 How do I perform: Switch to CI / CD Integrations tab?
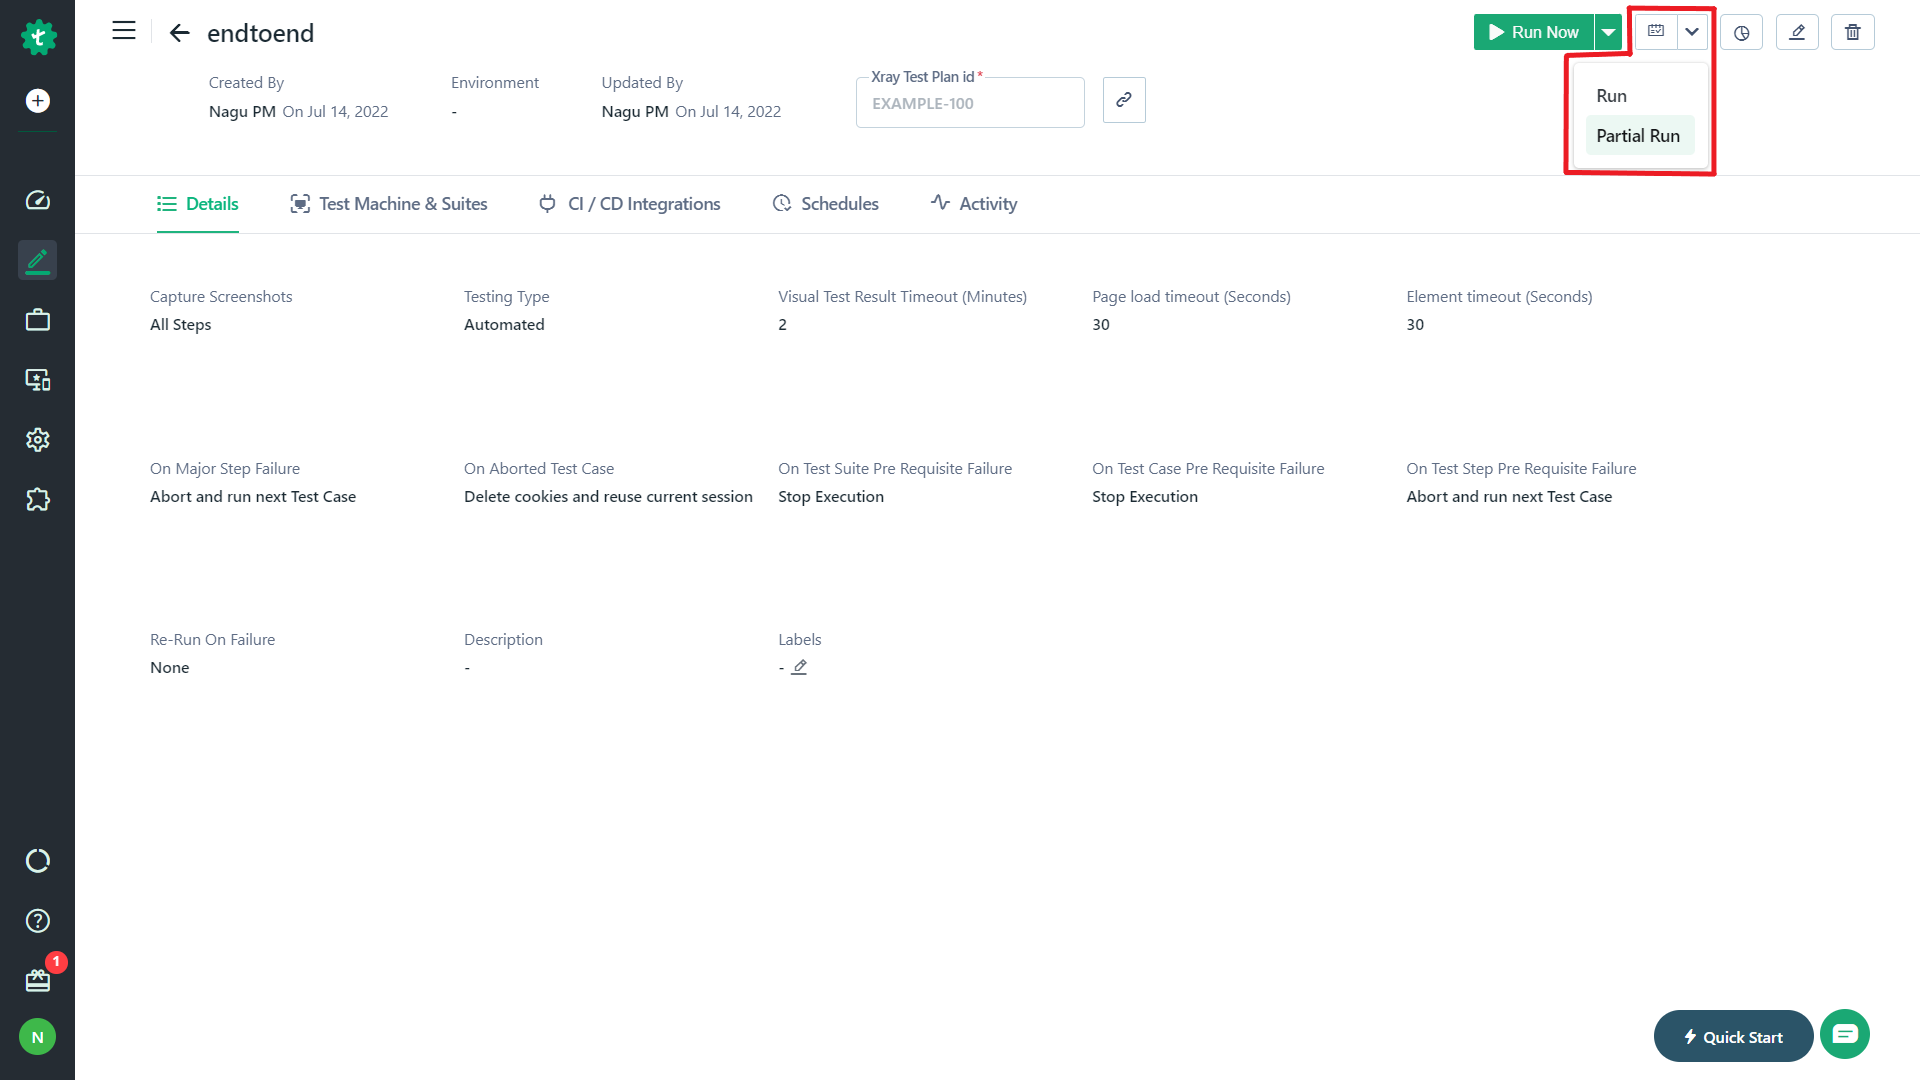coord(630,204)
